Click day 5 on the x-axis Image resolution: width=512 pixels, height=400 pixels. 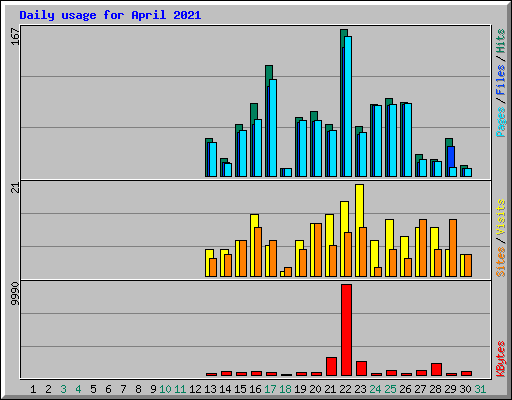tap(93, 389)
